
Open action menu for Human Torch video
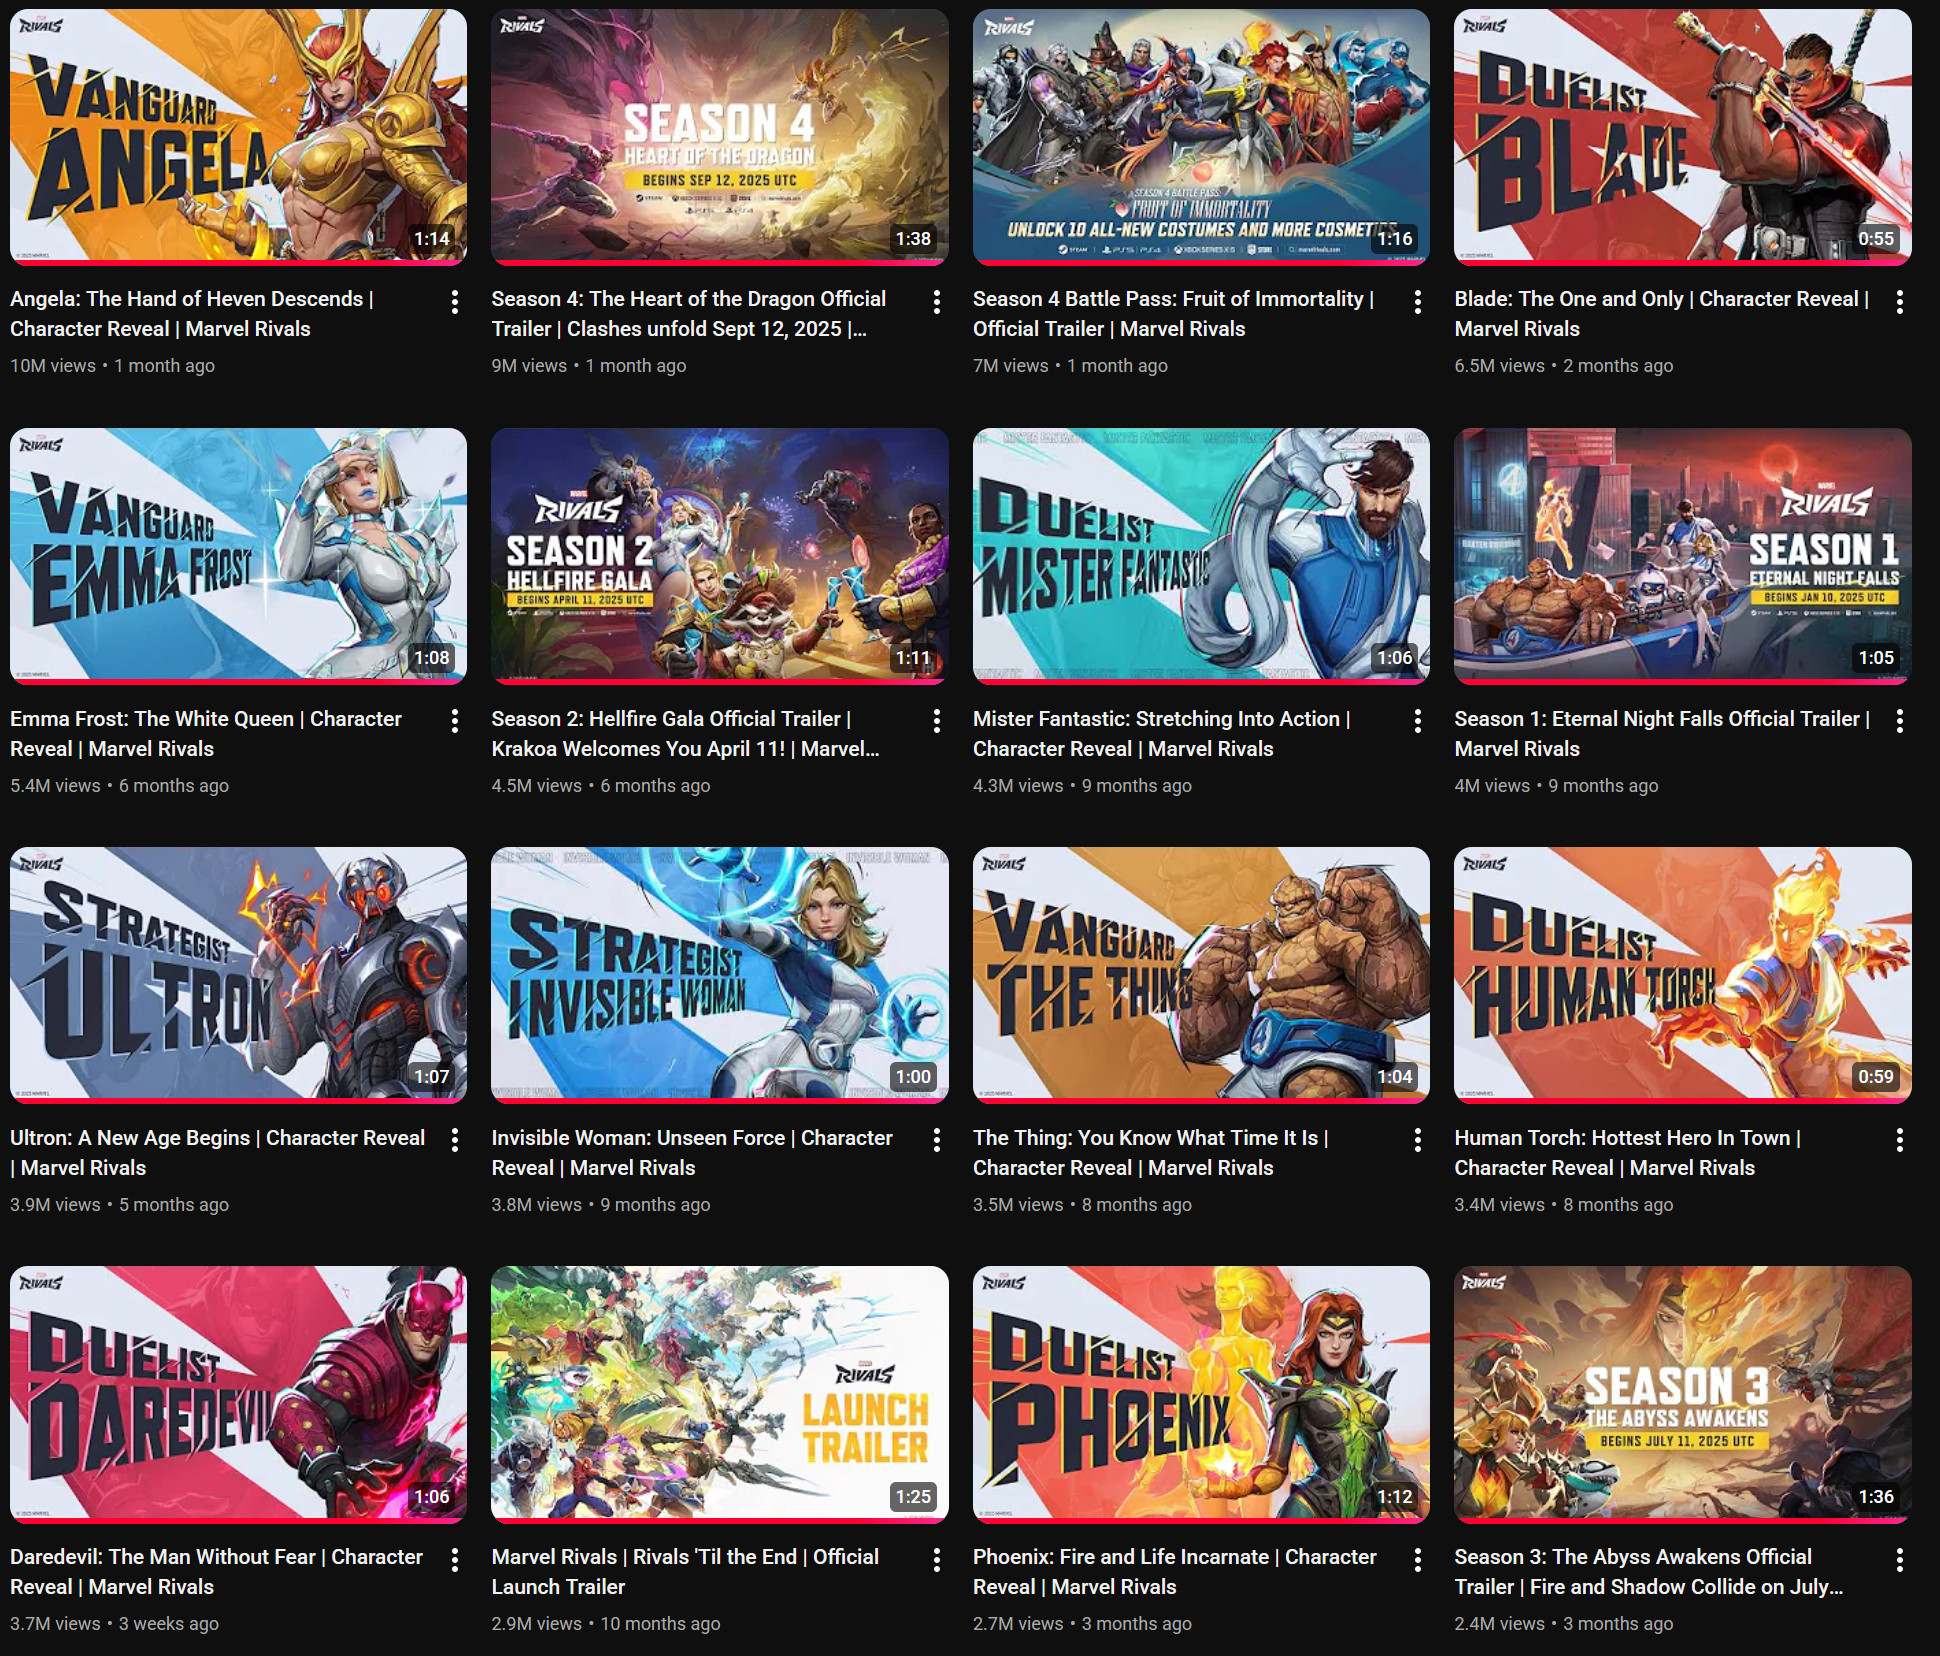pos(1899,1140)
